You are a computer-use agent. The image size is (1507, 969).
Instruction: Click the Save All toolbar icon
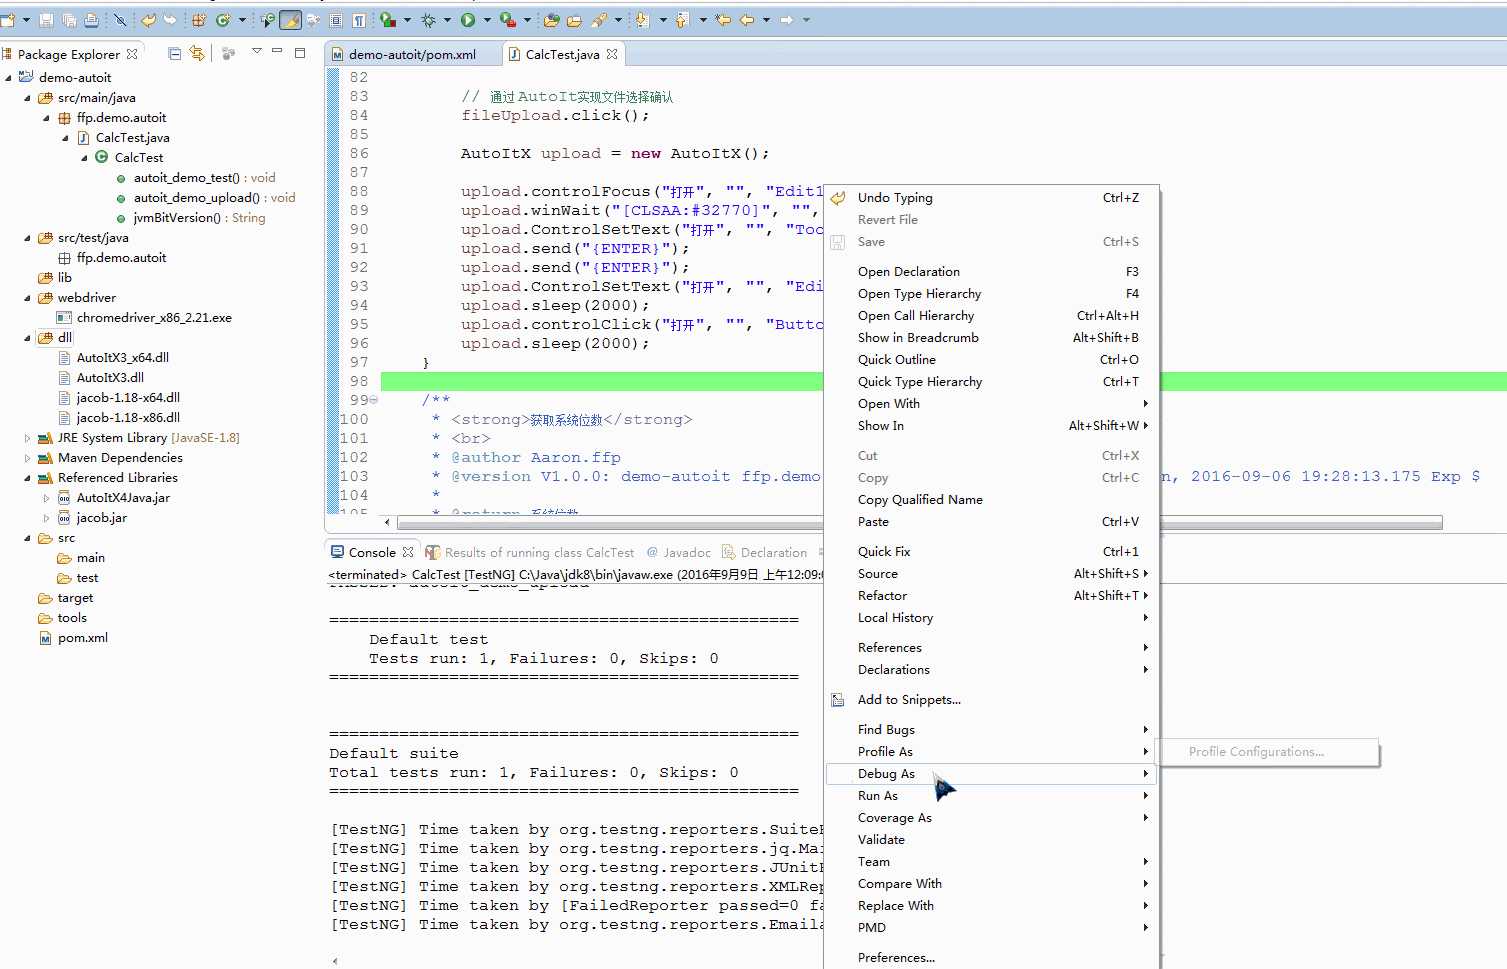coord(69,20)
